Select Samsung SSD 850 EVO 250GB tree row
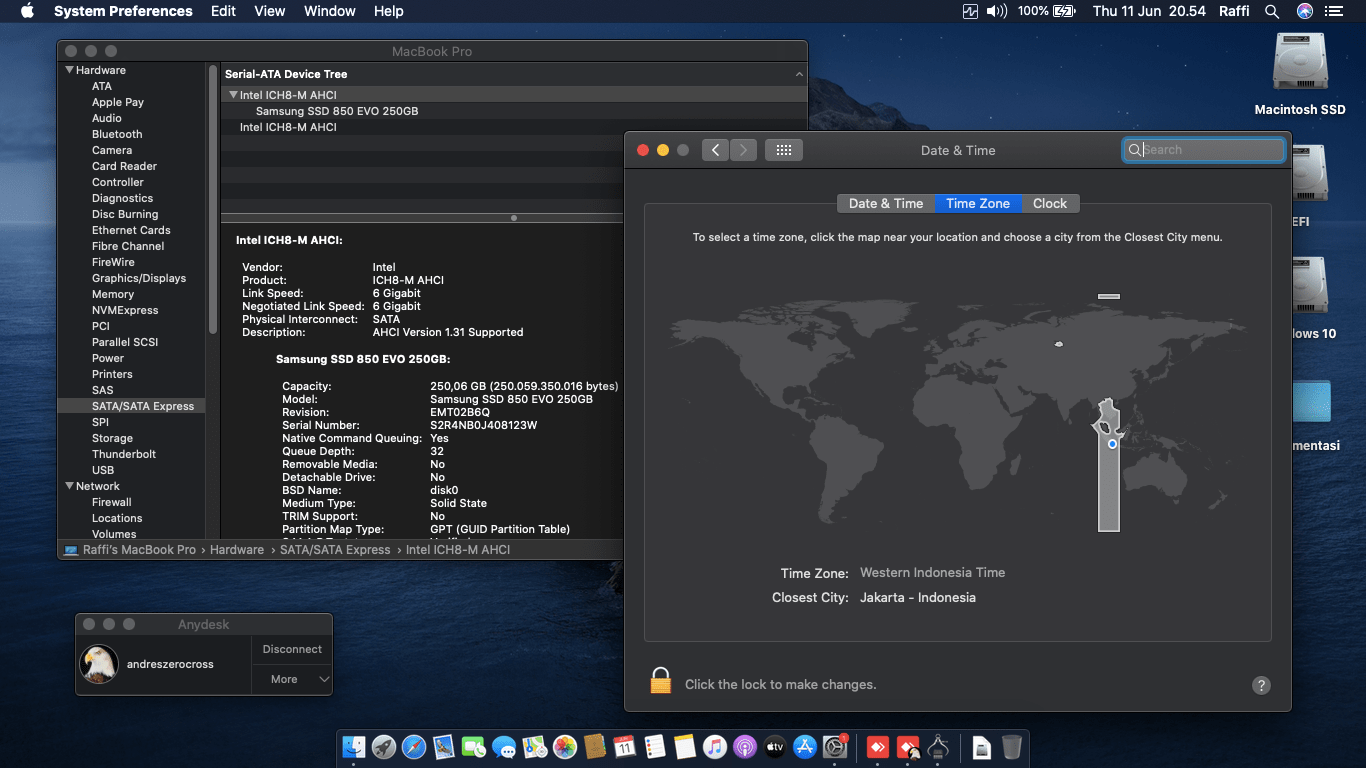This screenshot has width=1366, height=768. point(514,111)
